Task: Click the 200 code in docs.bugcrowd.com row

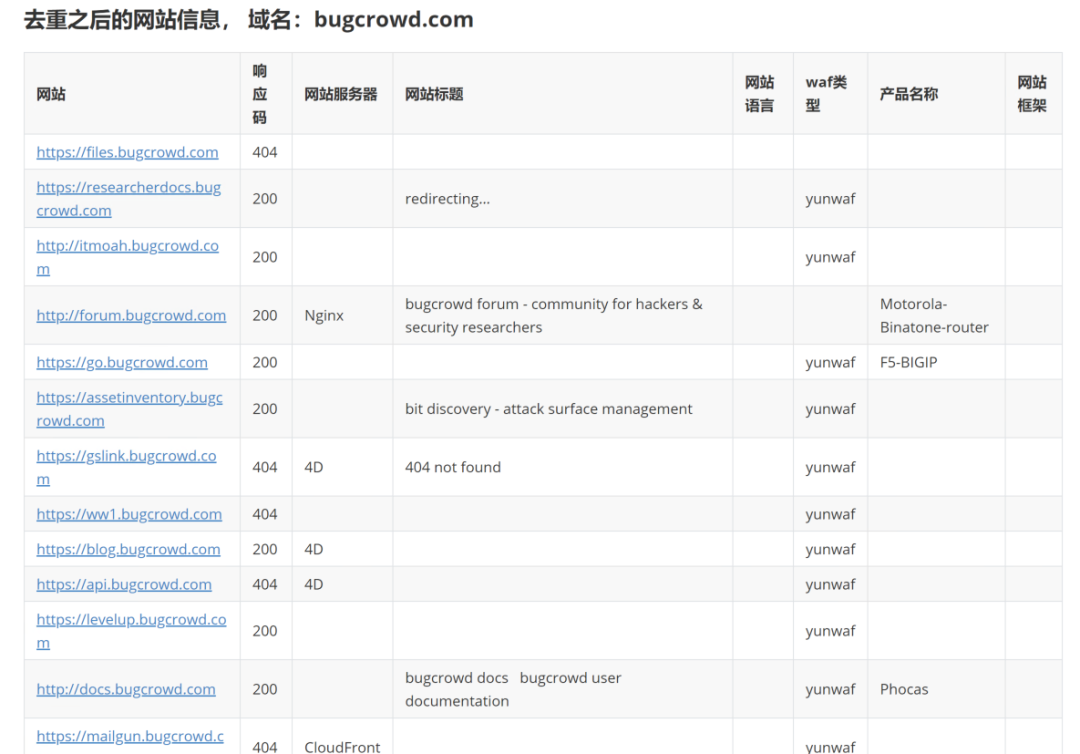Action: [x=265, y=689]
